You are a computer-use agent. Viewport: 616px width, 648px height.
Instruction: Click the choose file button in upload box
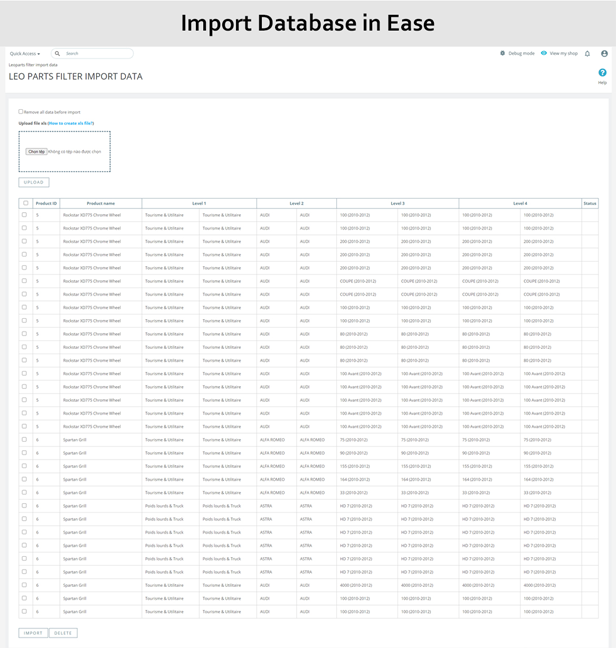click(36, 152)
